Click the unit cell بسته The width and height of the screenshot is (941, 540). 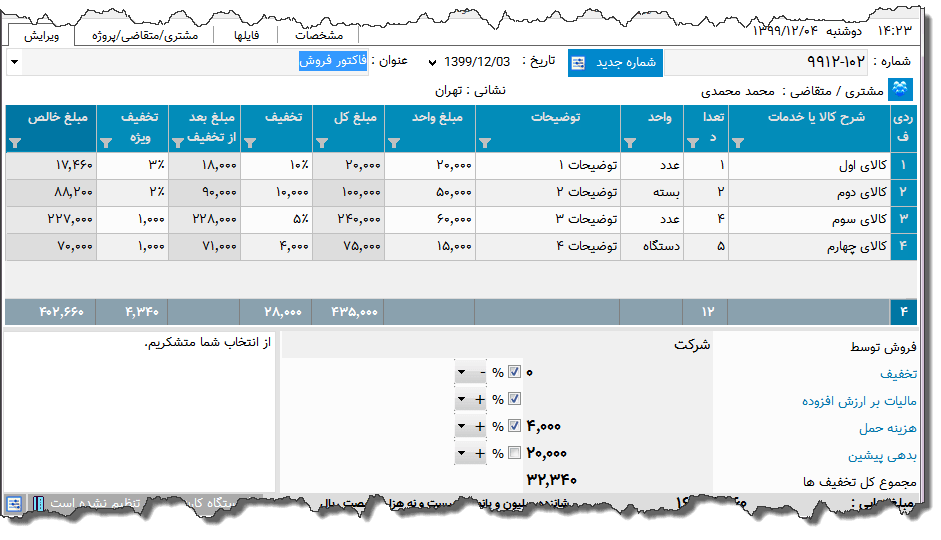(652, 193)
